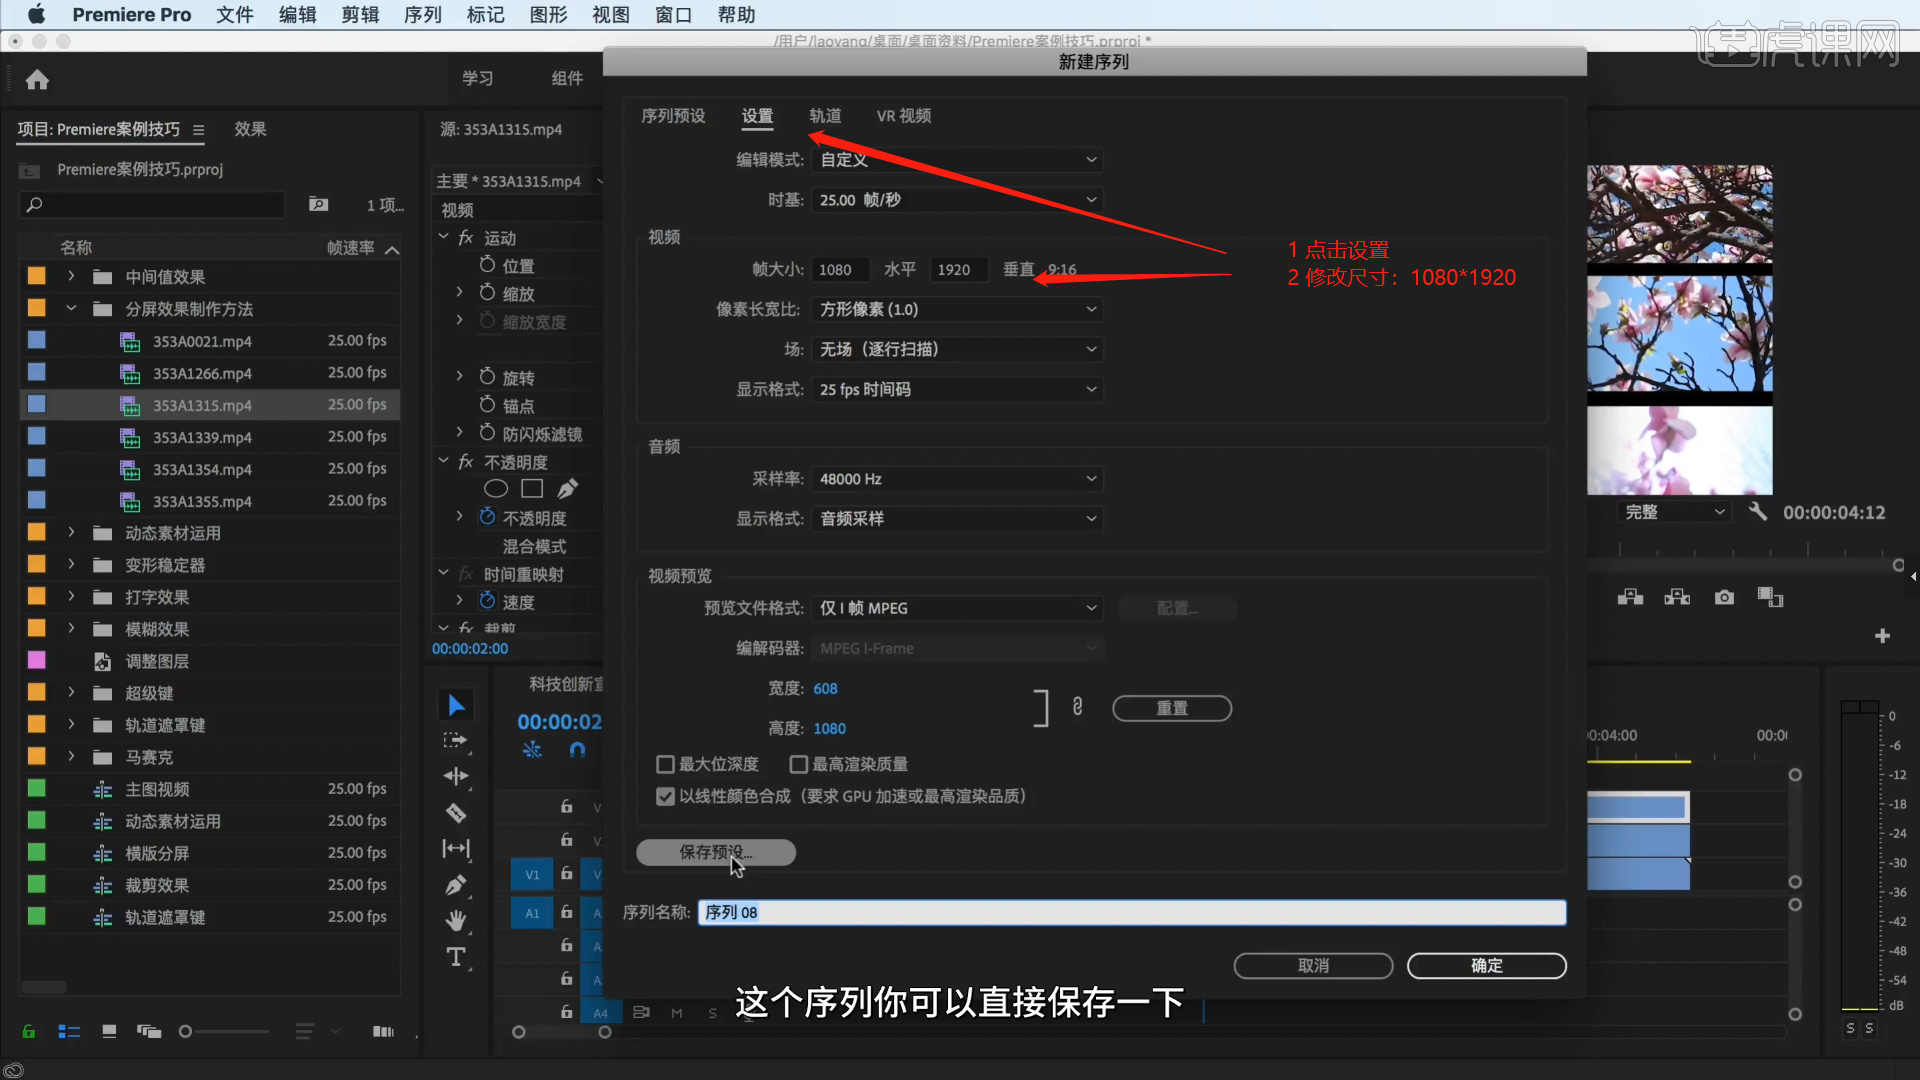Click the Home icon
Viewport: 1920px width, 1080px height.
pos(37,79)
